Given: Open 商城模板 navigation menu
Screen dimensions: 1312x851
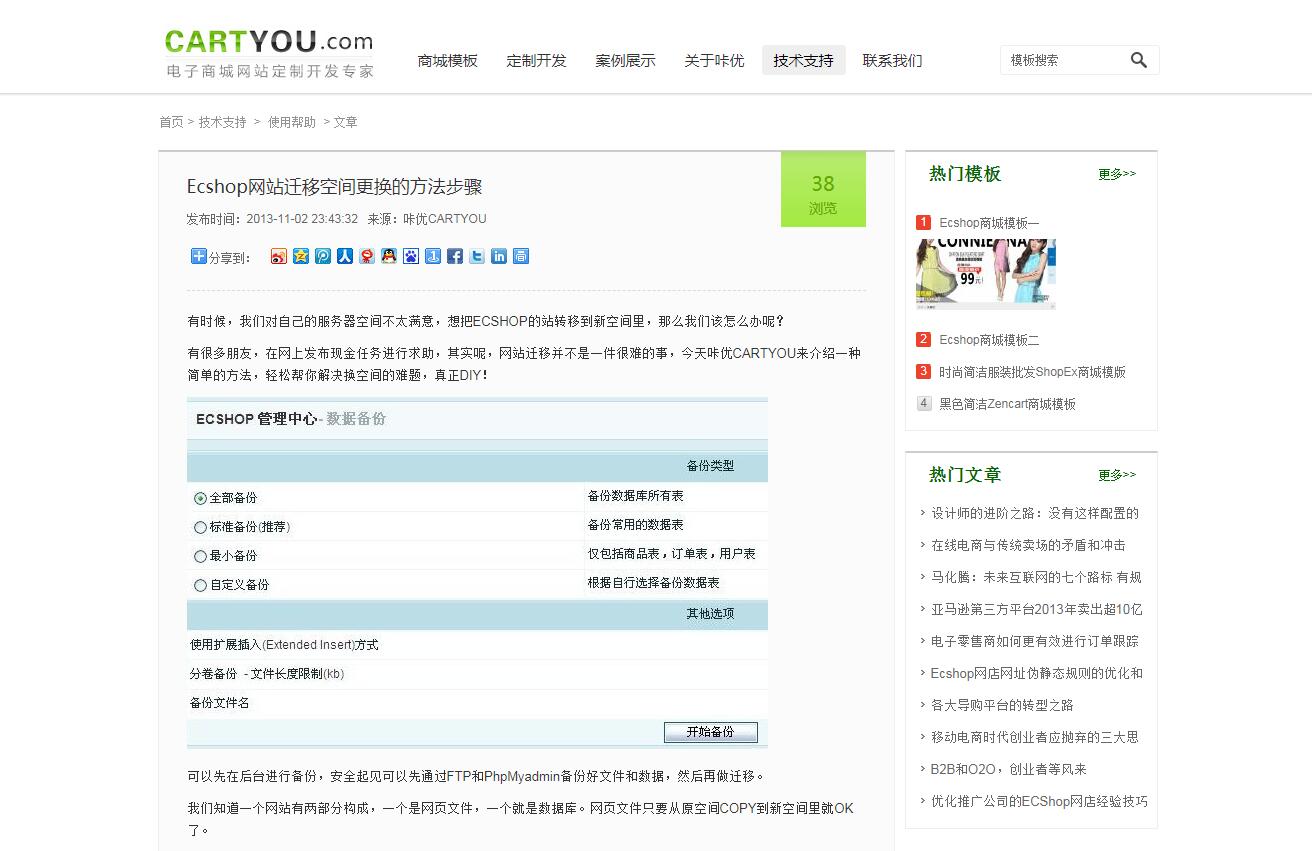Looking at the screenshot, I should (448, 60).
